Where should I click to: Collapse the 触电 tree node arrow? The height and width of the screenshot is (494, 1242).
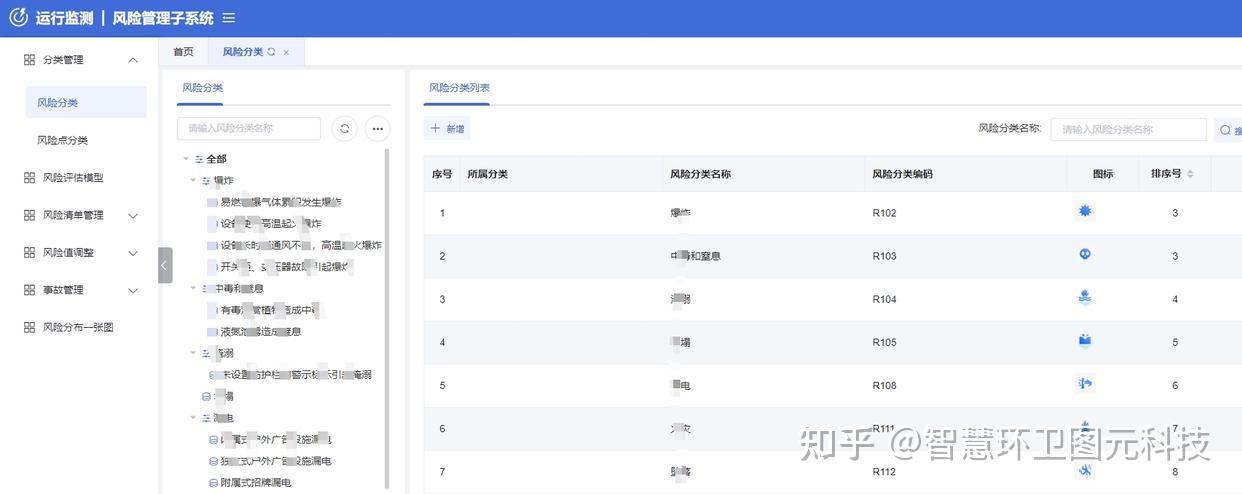[x=194, y=418]
